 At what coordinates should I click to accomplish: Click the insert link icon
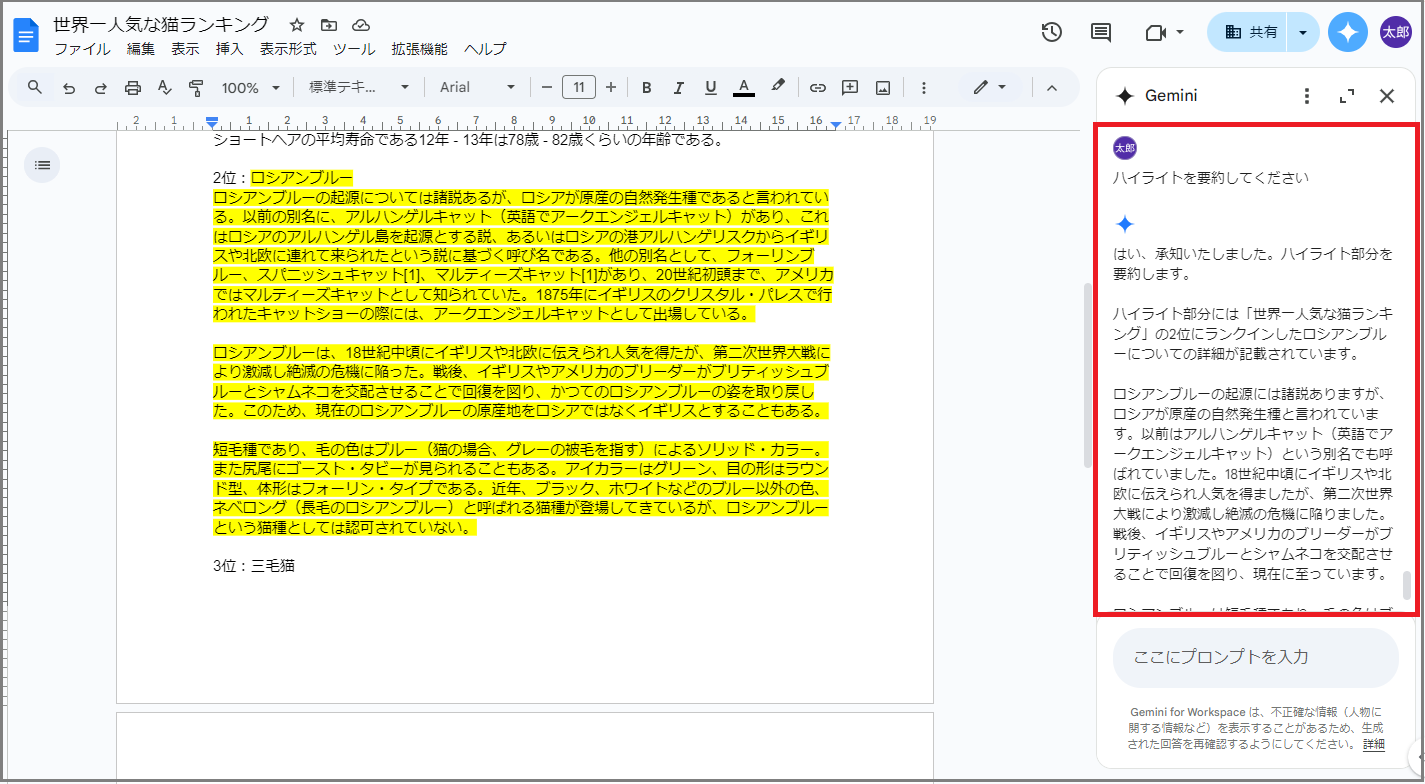pyautogui.click(x=817, y=88)
